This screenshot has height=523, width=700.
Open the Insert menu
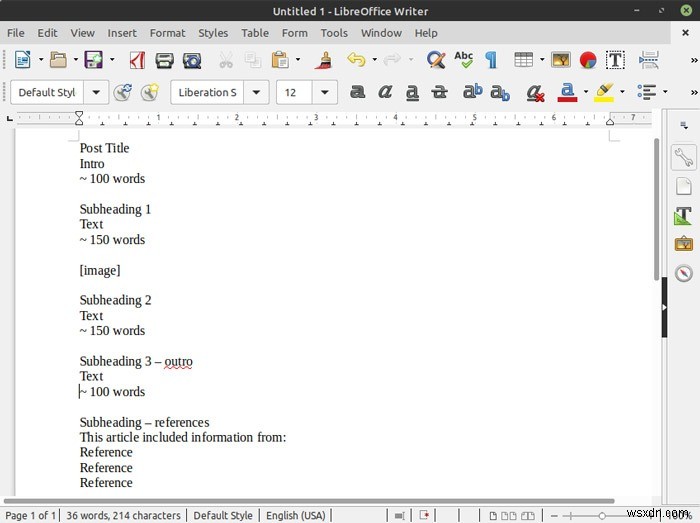pyautogui.click(x=122, y=33)
